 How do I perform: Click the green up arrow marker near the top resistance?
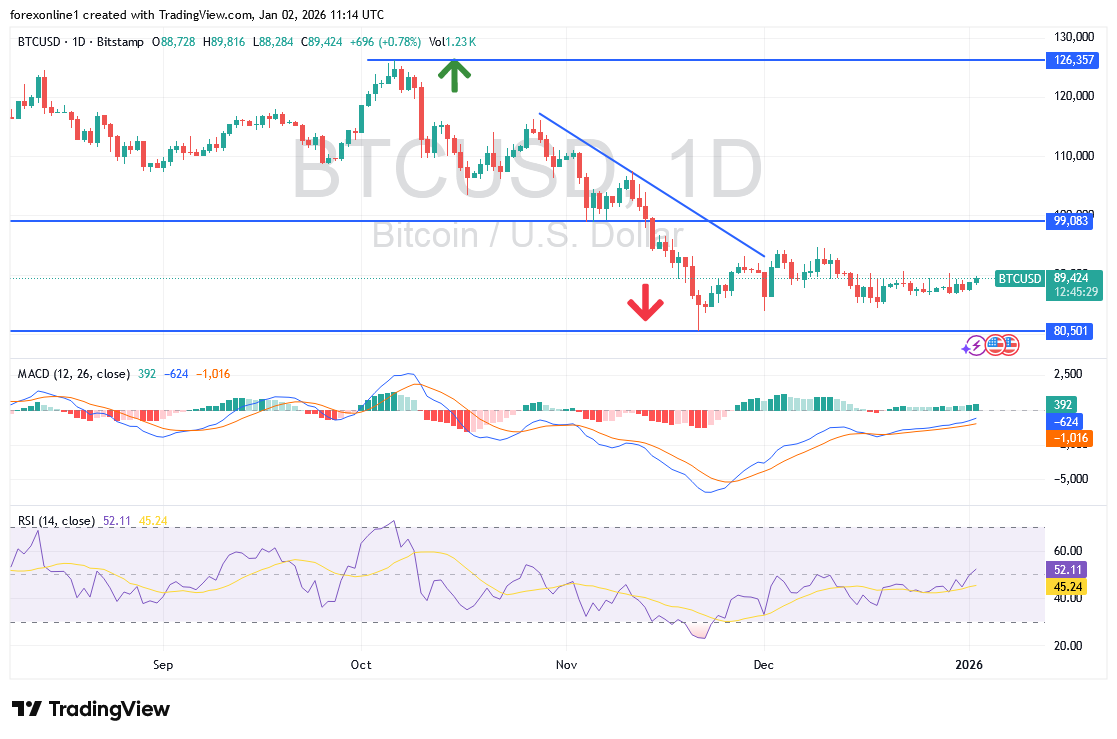pos(453,75)
